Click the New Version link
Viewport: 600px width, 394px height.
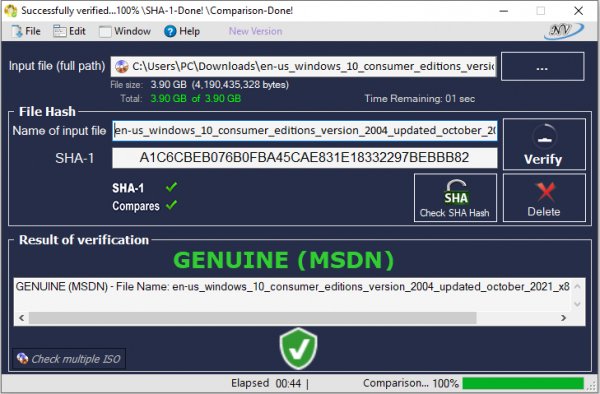[256, 31]
